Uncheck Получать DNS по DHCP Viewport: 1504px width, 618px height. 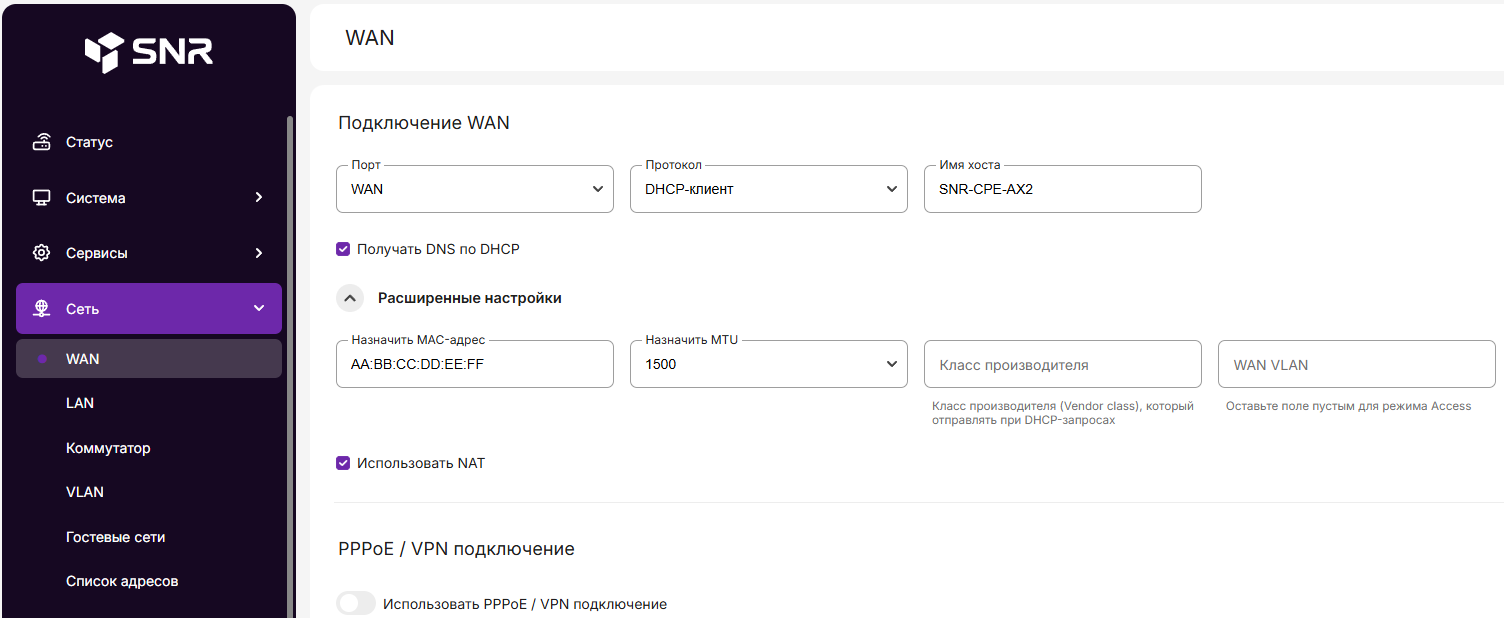click(343, 249)
